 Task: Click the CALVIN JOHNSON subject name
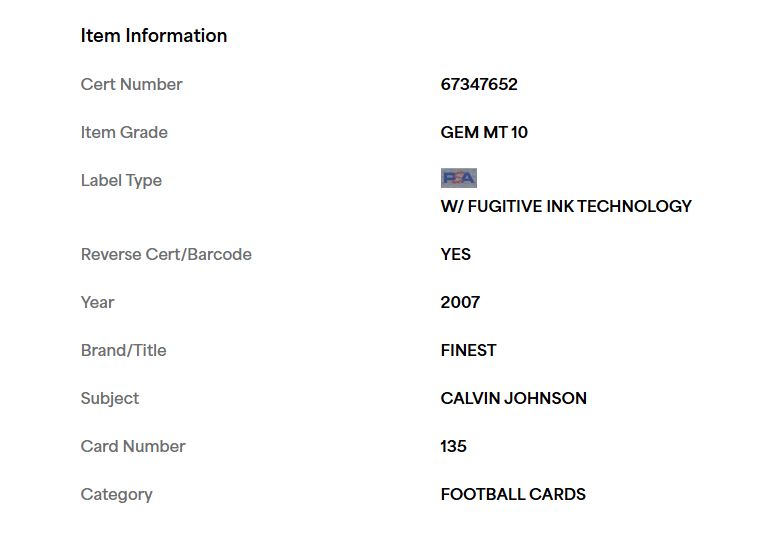[514, 398]
